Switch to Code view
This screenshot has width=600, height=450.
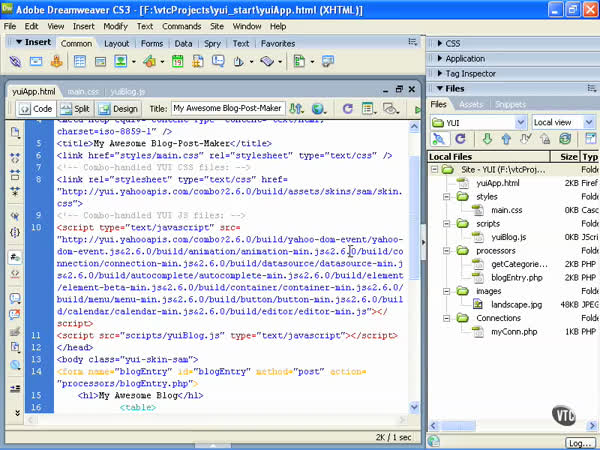click(x=33, y=108)
